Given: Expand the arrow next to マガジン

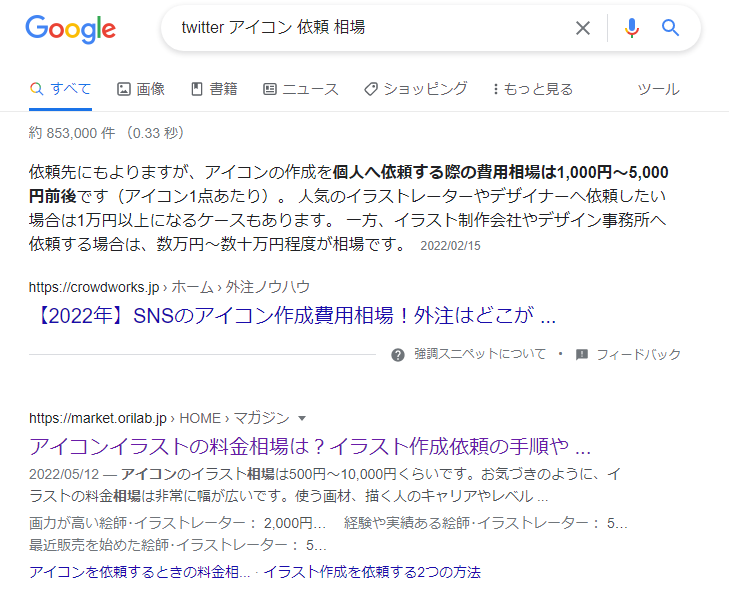Looking at the screenshot, I should pyautogui.click(x=302, y=418).
